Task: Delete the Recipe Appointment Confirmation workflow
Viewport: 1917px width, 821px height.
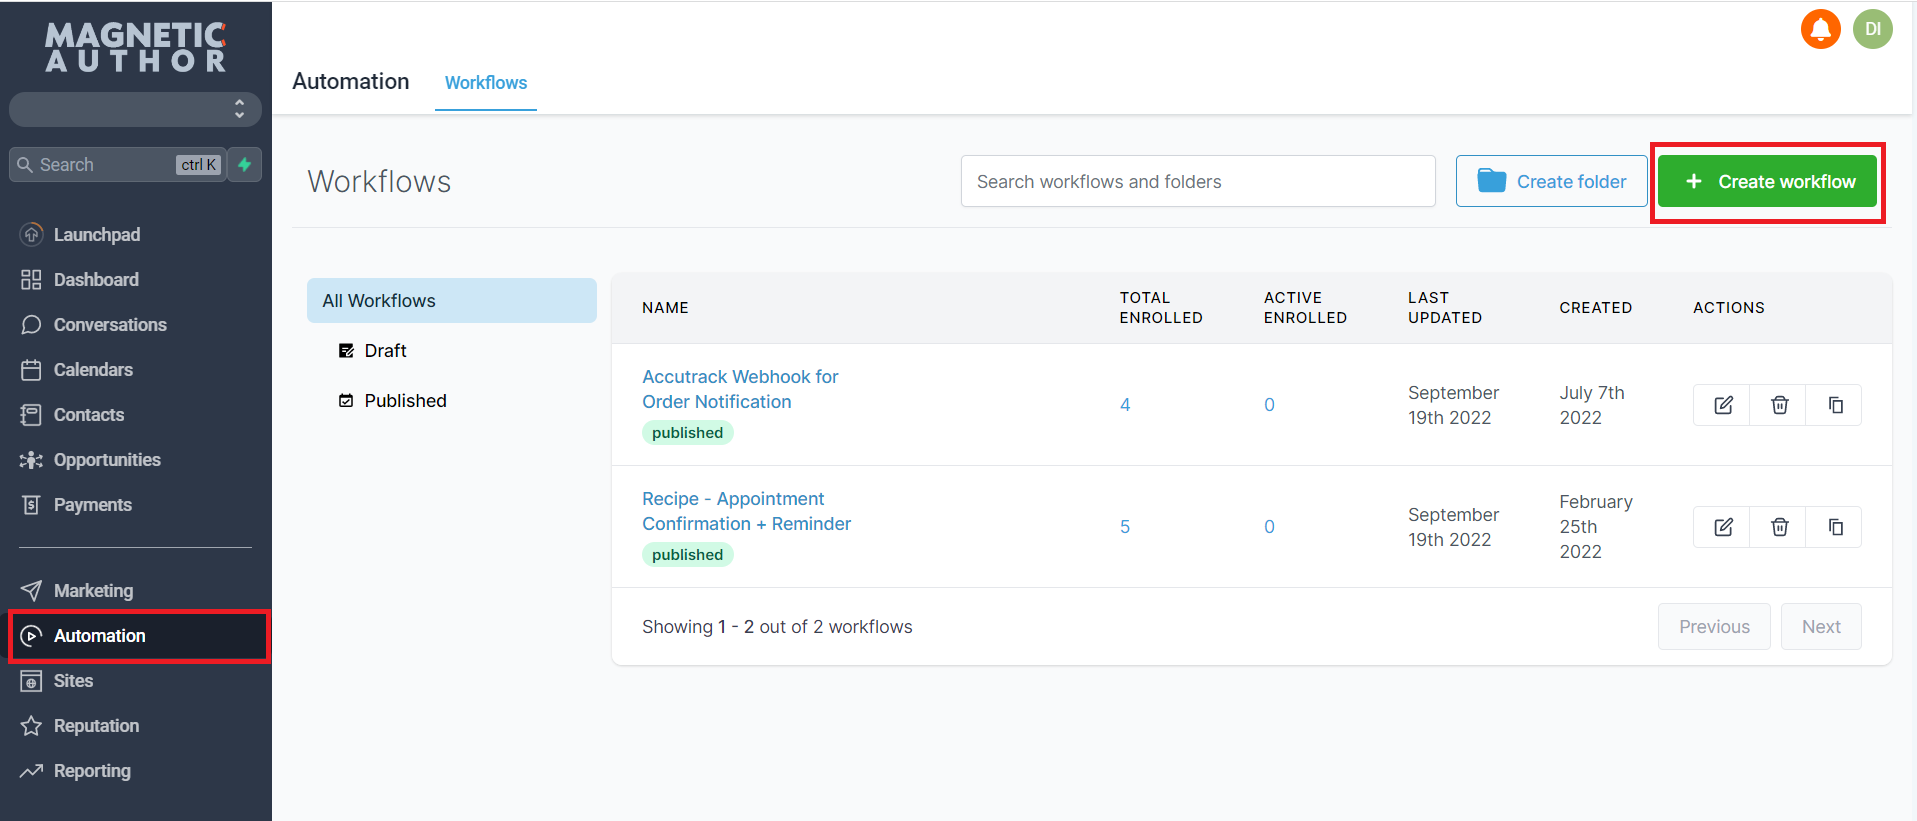Action: [x=1779, y=527]
